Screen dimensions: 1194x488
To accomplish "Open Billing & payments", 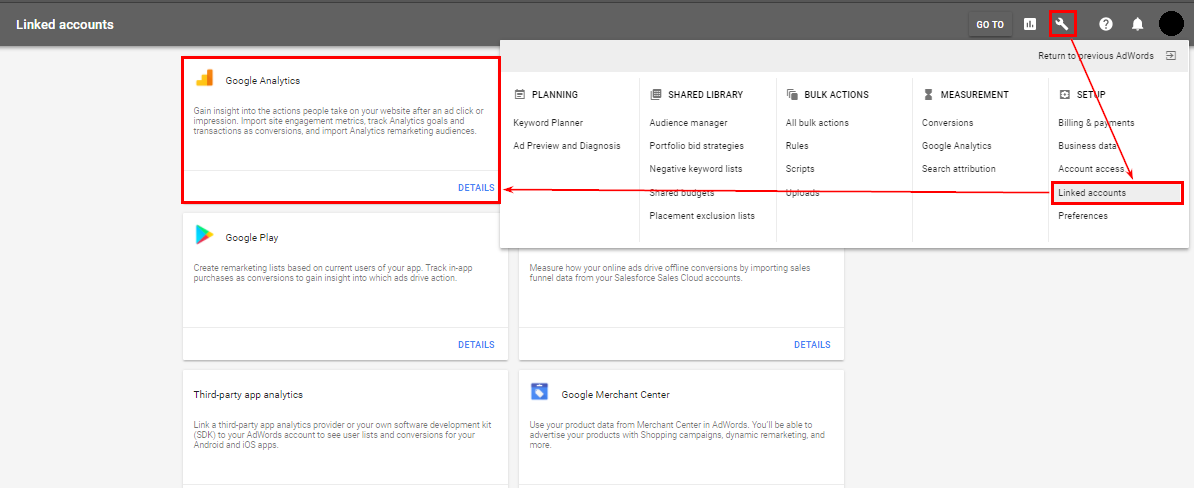I will pyautogui.click(x=1097, y=123).
